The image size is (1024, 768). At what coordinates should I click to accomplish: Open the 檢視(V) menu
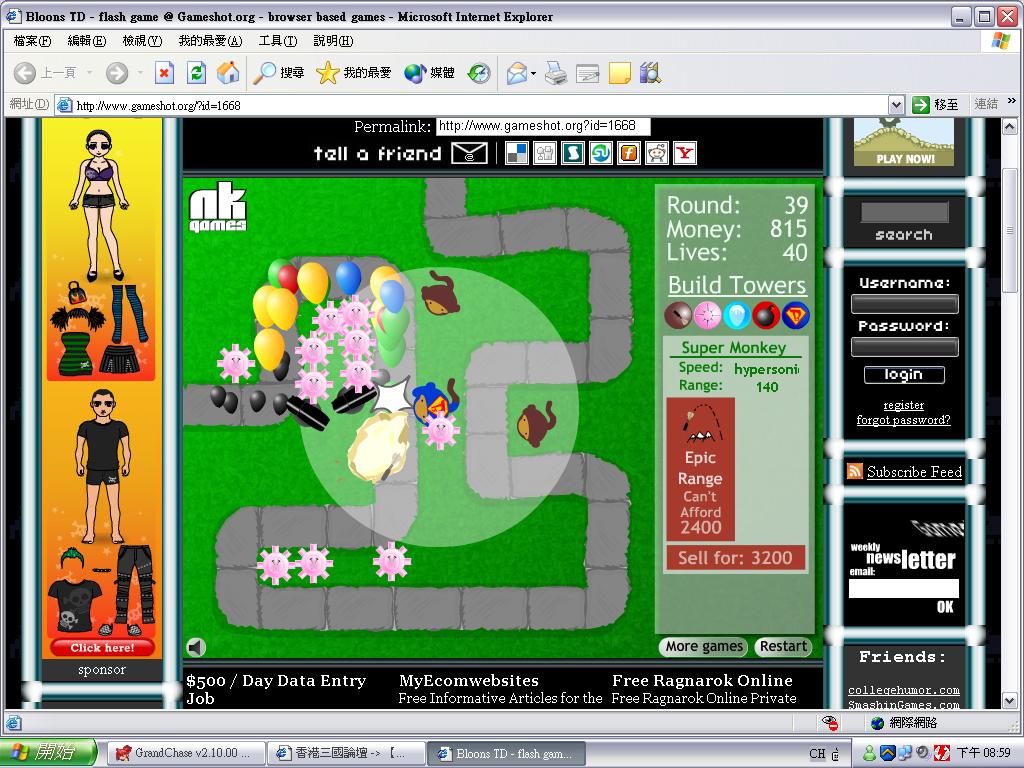pyautogui.click(x=142, y=40)
